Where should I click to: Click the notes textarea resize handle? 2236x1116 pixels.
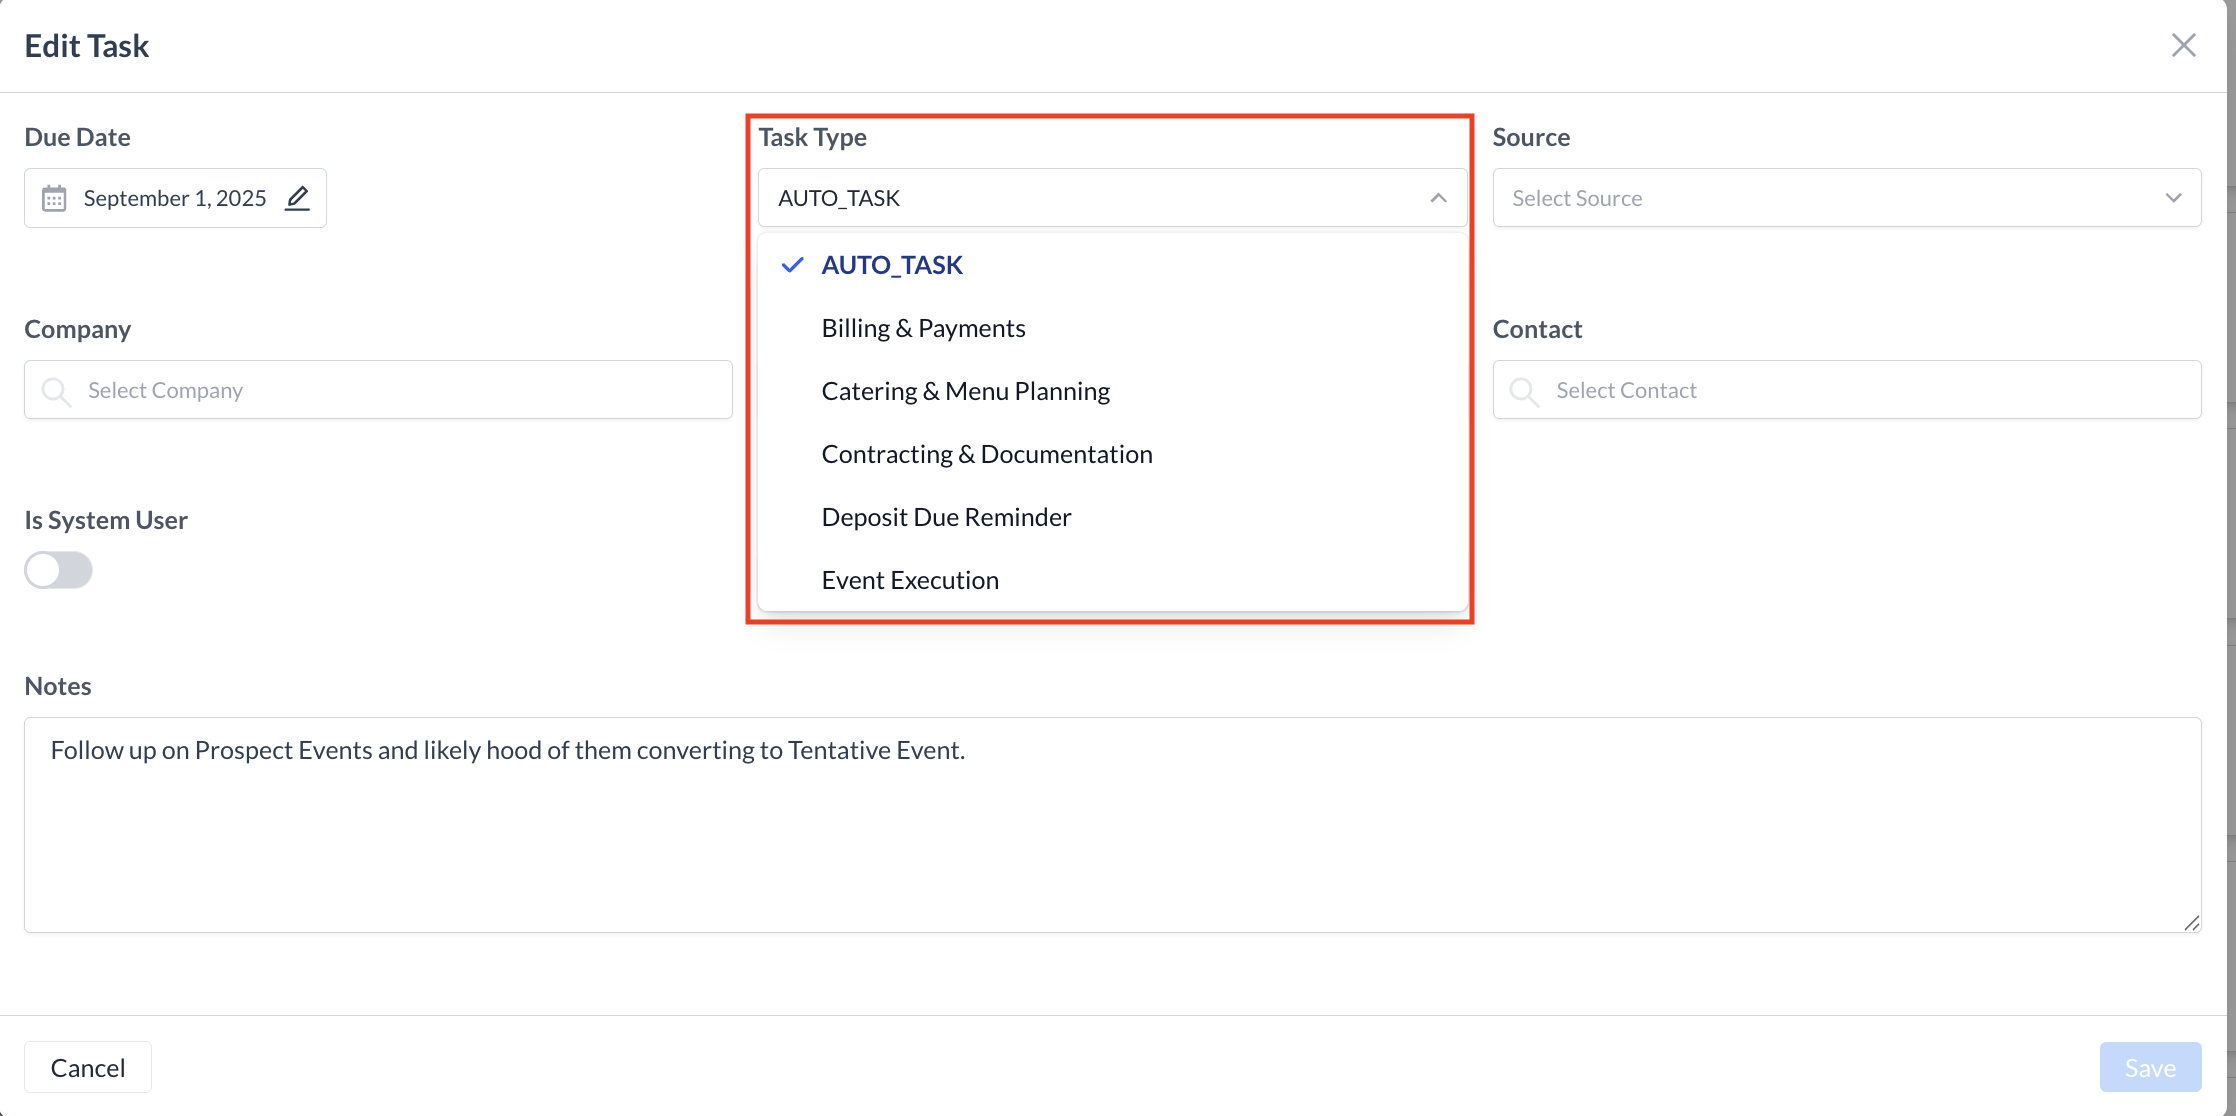(2191, 923)
